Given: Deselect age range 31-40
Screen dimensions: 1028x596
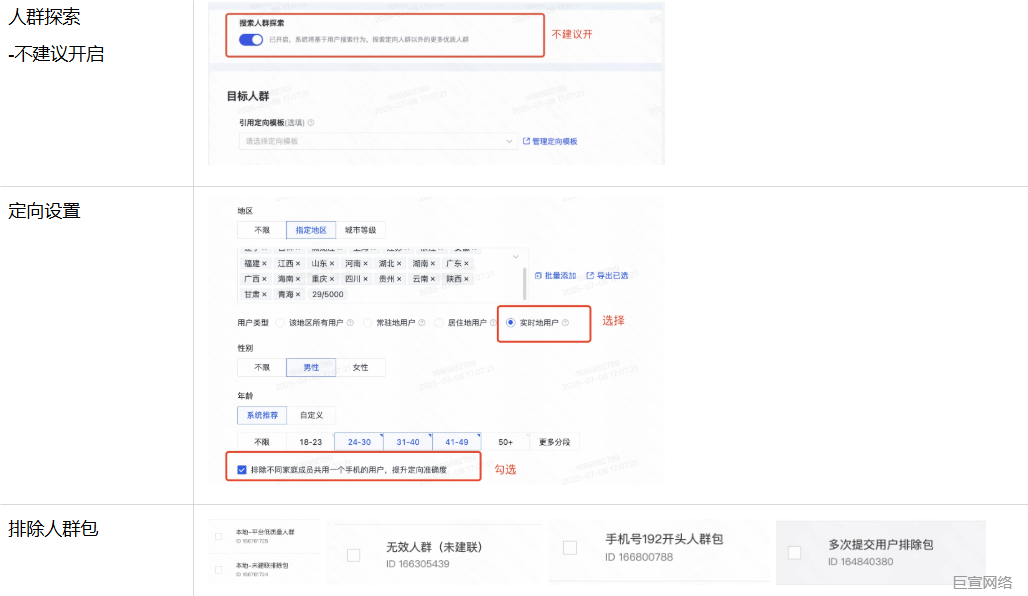Looking at the screenshot, I should pos(408,442).
